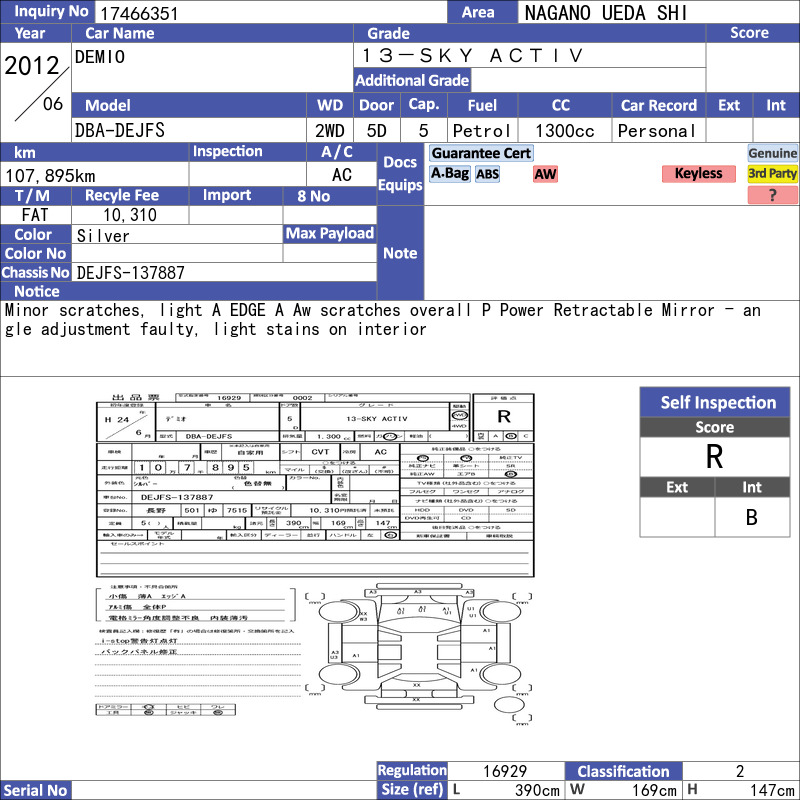800x800 pixels.
Task: Open the Guarantee Cert label
Action: (x=481, y=154)
